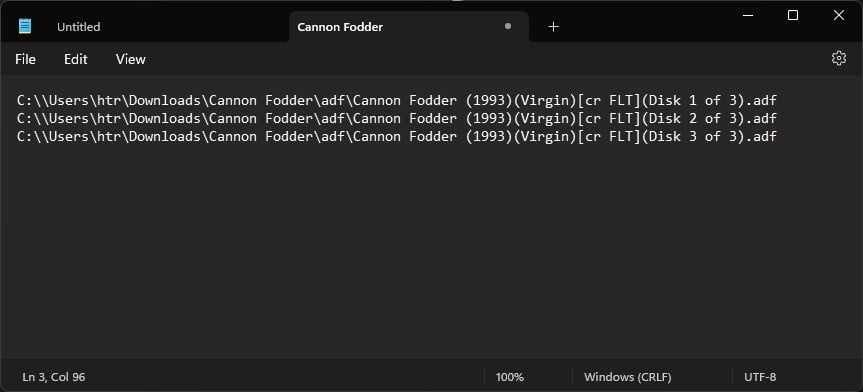Switch to the Untitled tab

pyautogui.click(x=79, y=27)
